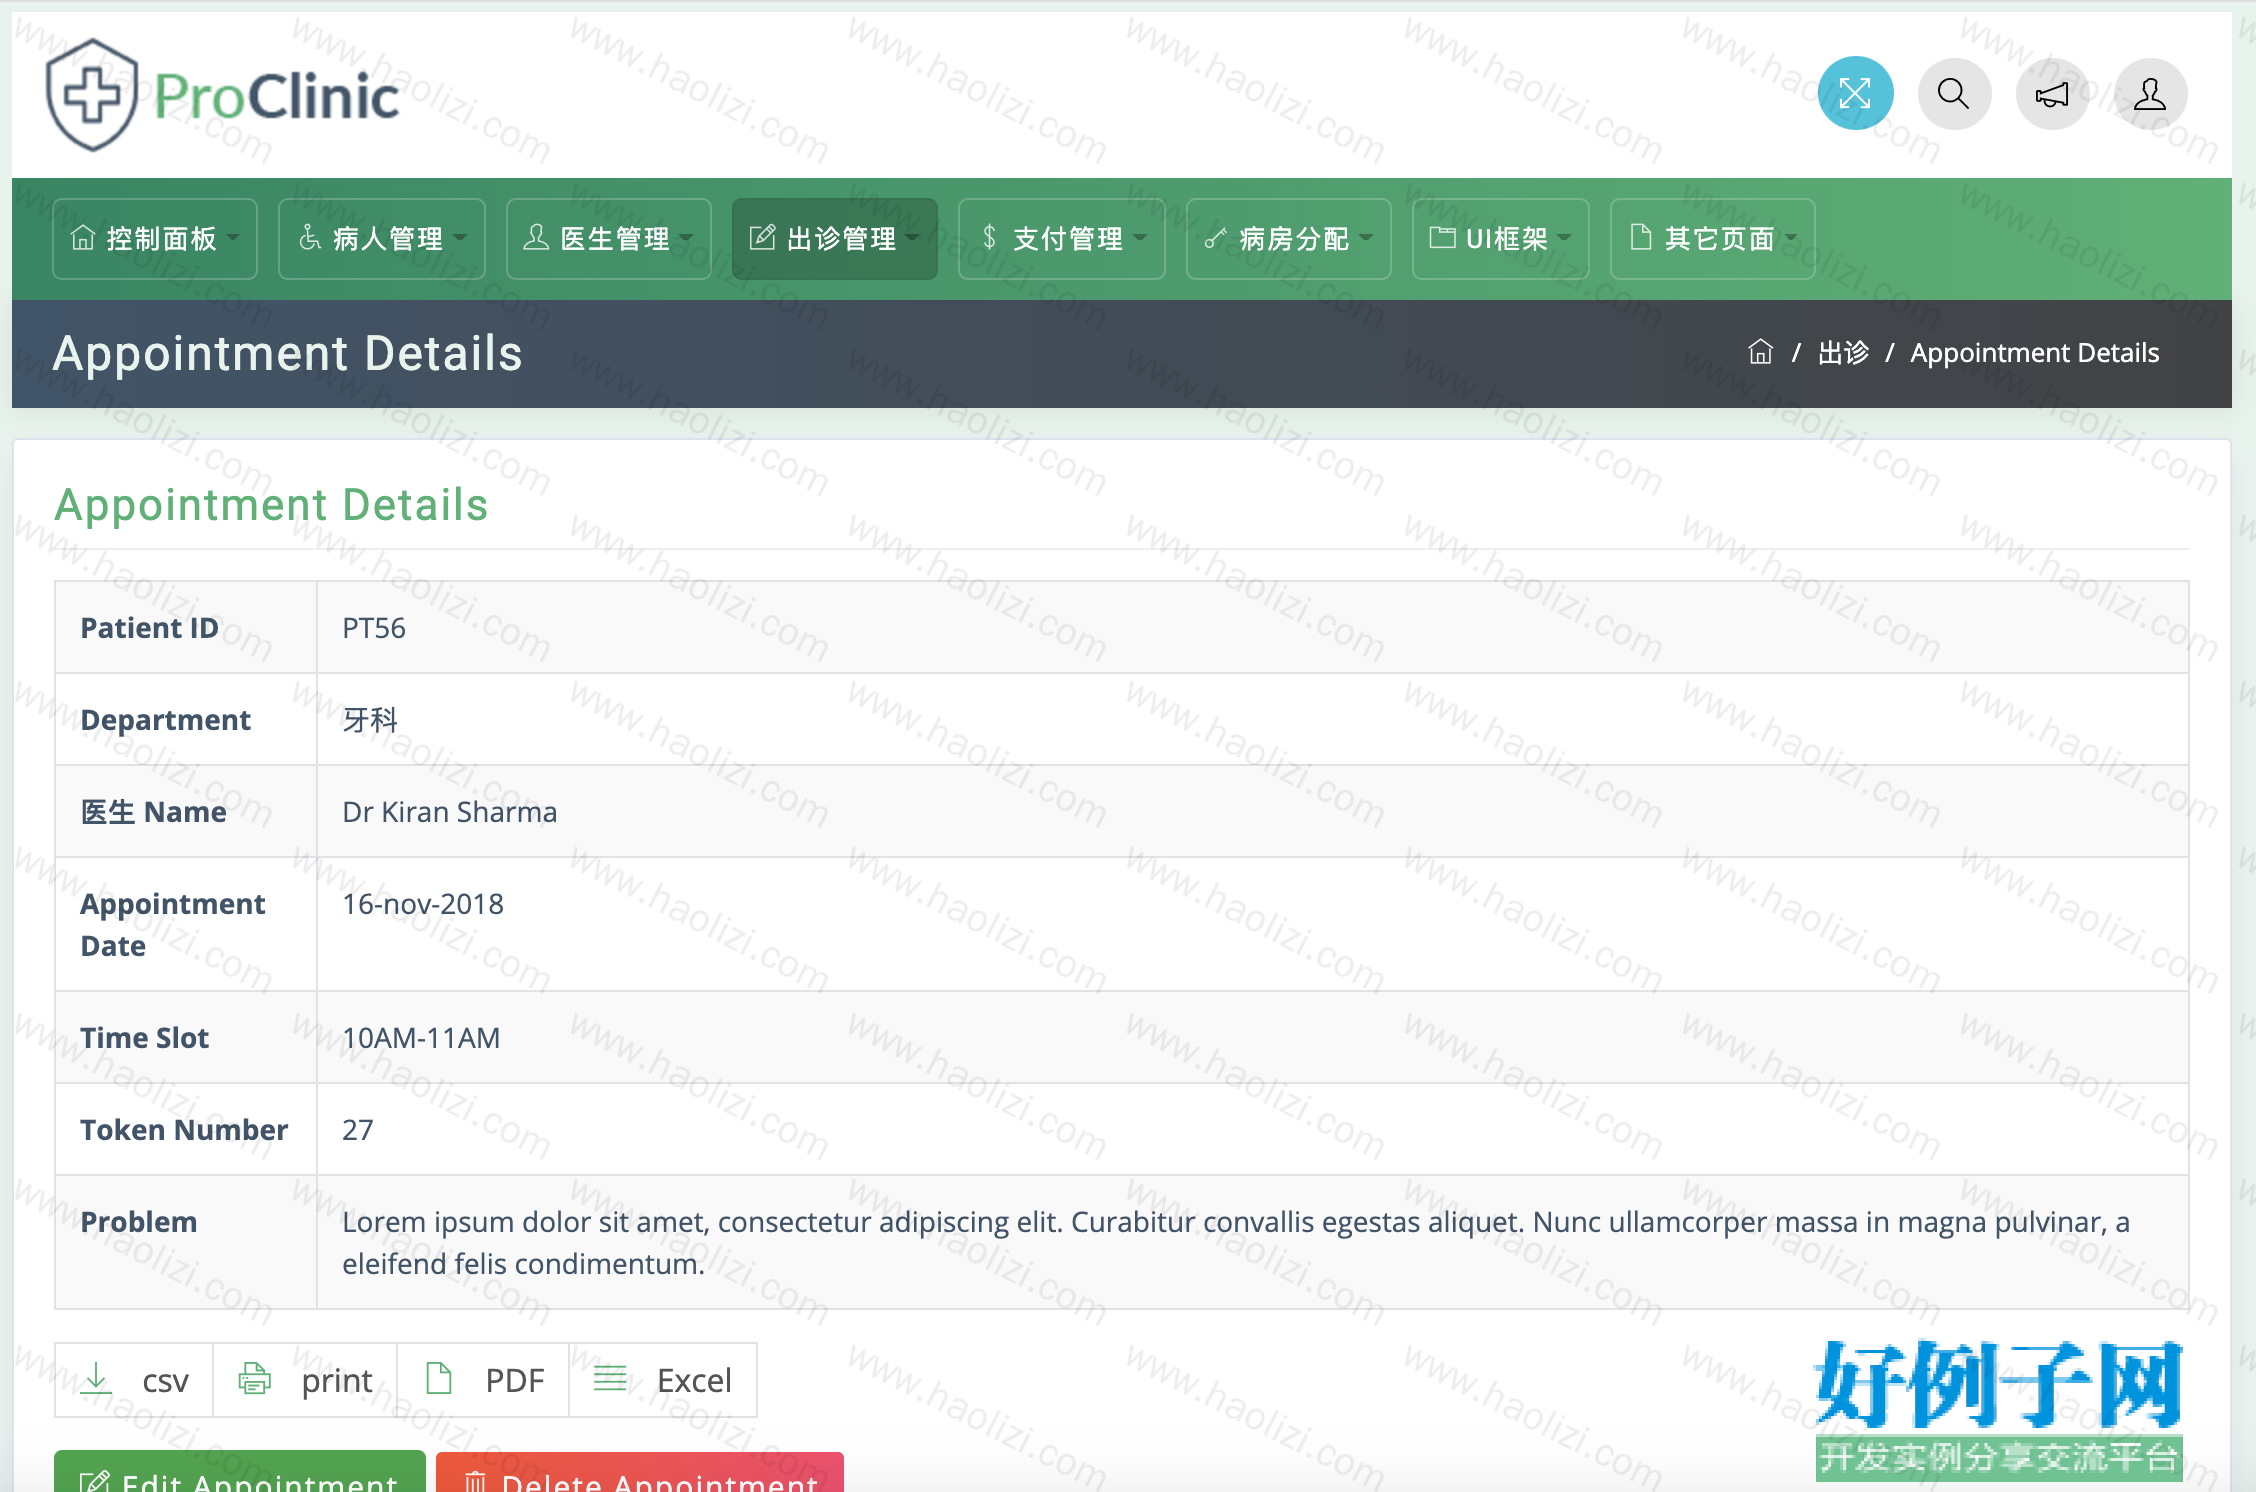This screenshot has height=1492, width=2256.
Task: Click the ProClinic wordmark
Action: (x=277, y=97)
